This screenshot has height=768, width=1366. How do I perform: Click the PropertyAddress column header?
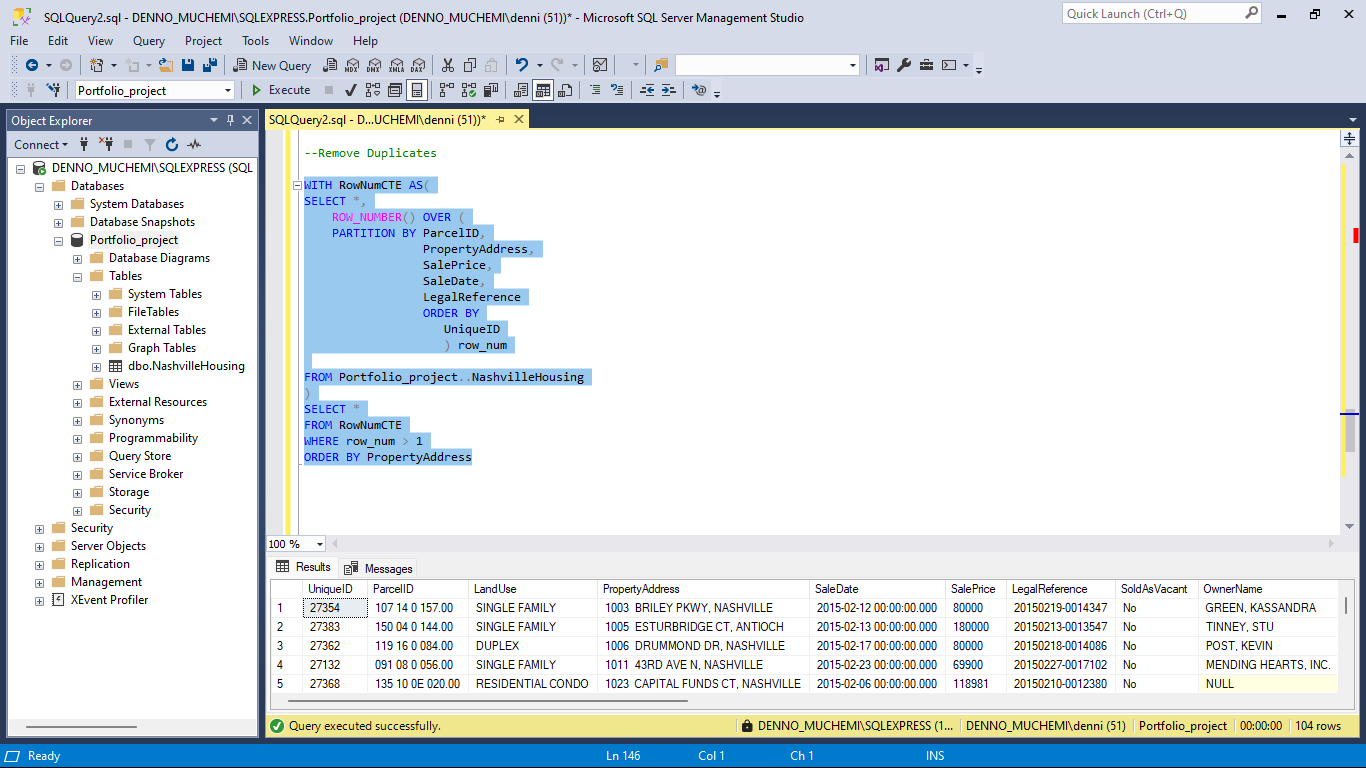[704, 589]
